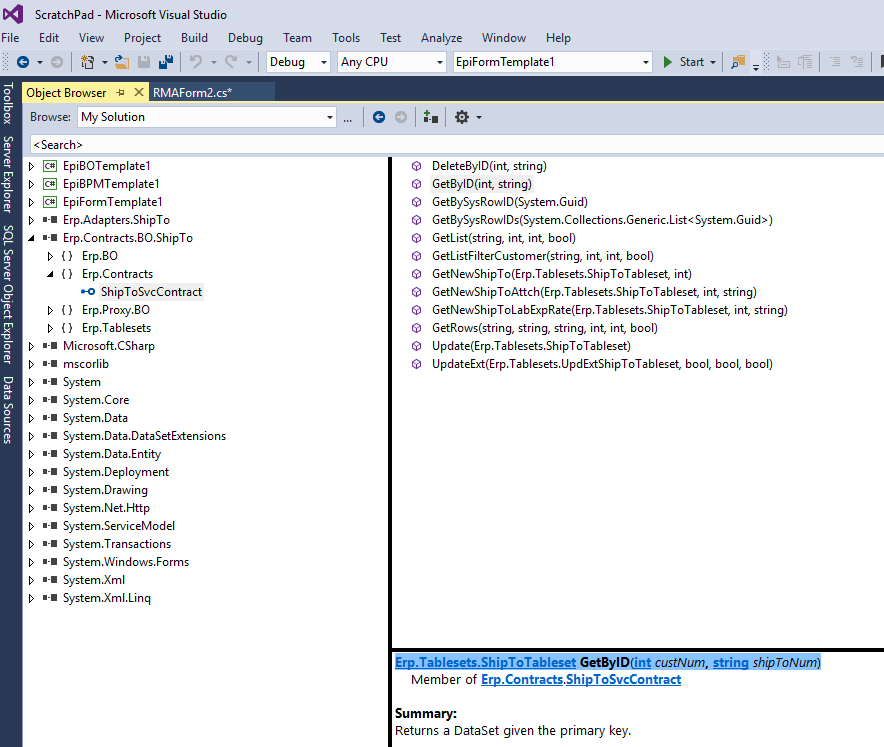Switch to the RMAForm2.cs tab
The height and width of the screenshot is (747, 884).
tap(193, 92)
